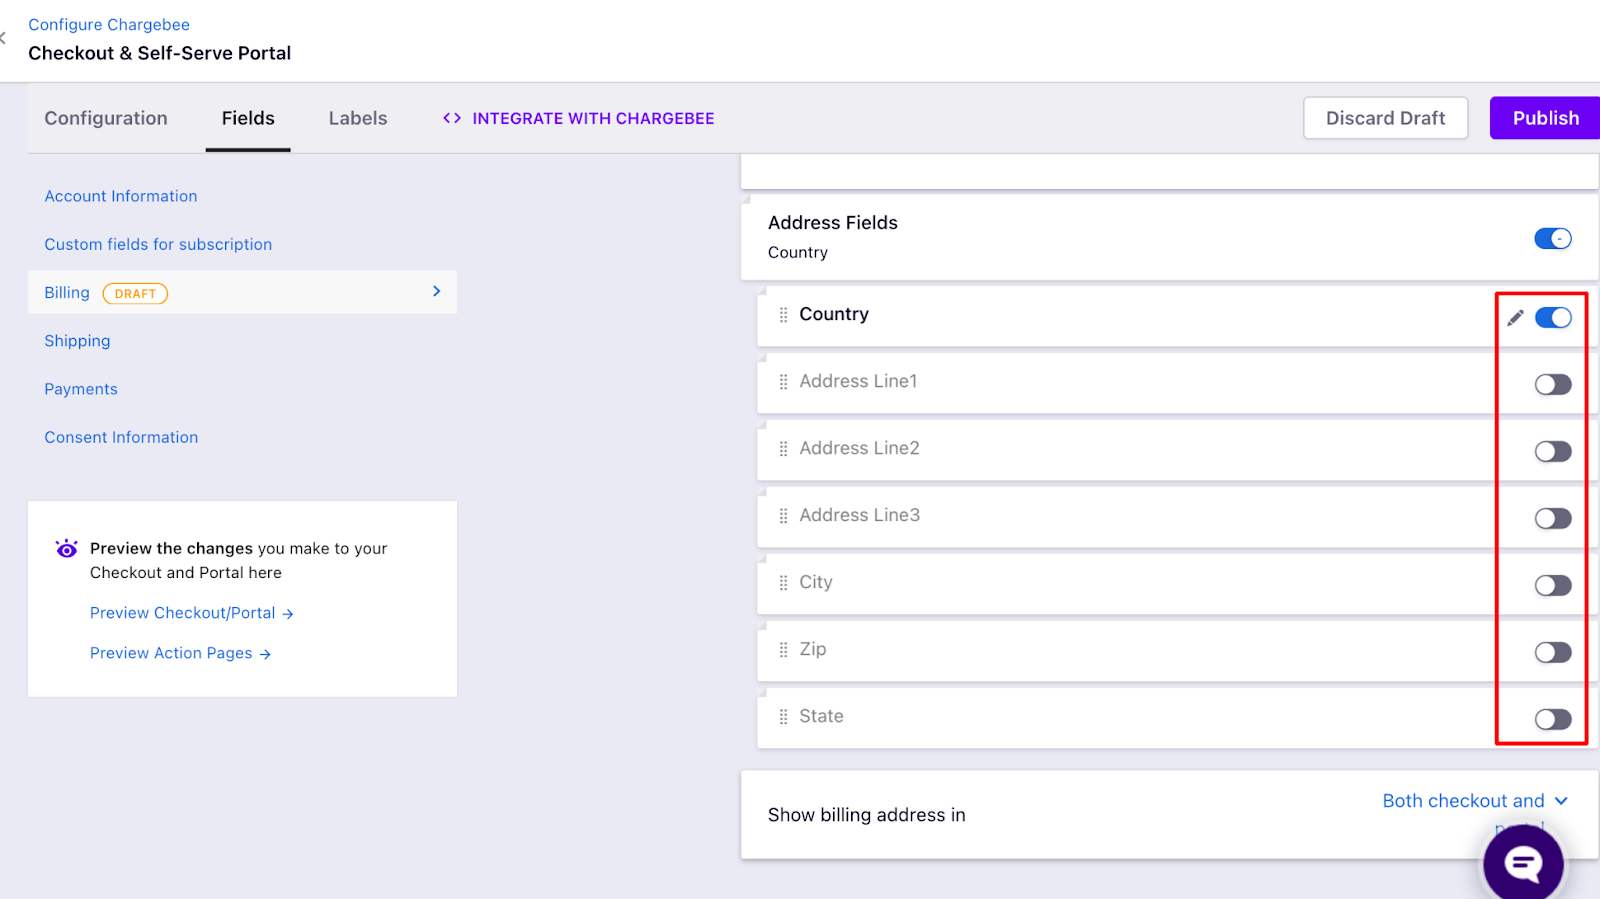Click the drag handle beside State field
Image resolution: width=1600 pixels, height=899 pixels.
click(783, 717)
